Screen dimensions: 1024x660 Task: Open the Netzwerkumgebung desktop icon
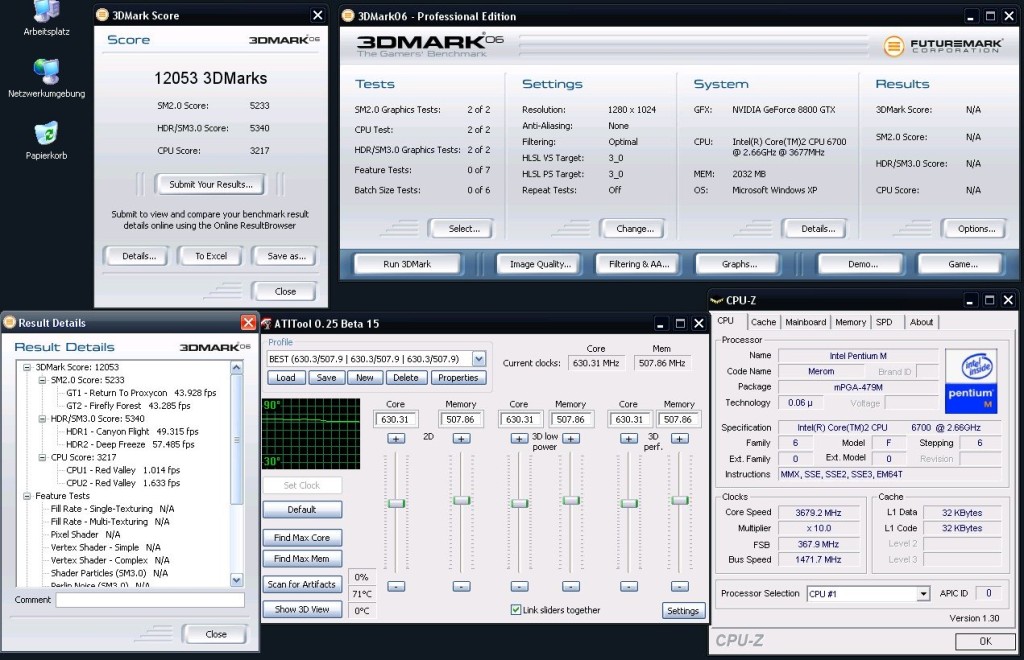(46, 78)
